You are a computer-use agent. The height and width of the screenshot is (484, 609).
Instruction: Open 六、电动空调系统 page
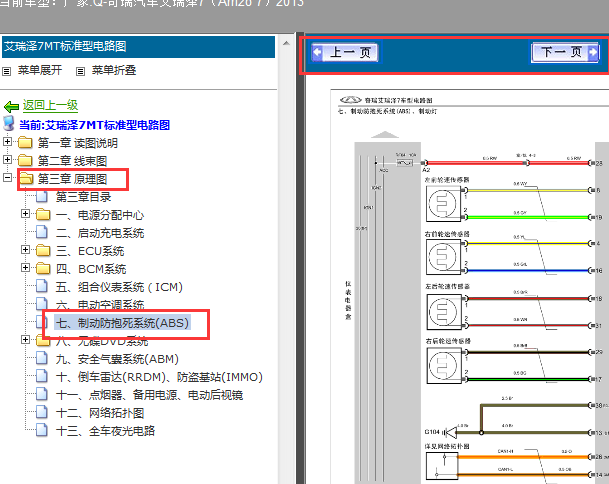100,305
